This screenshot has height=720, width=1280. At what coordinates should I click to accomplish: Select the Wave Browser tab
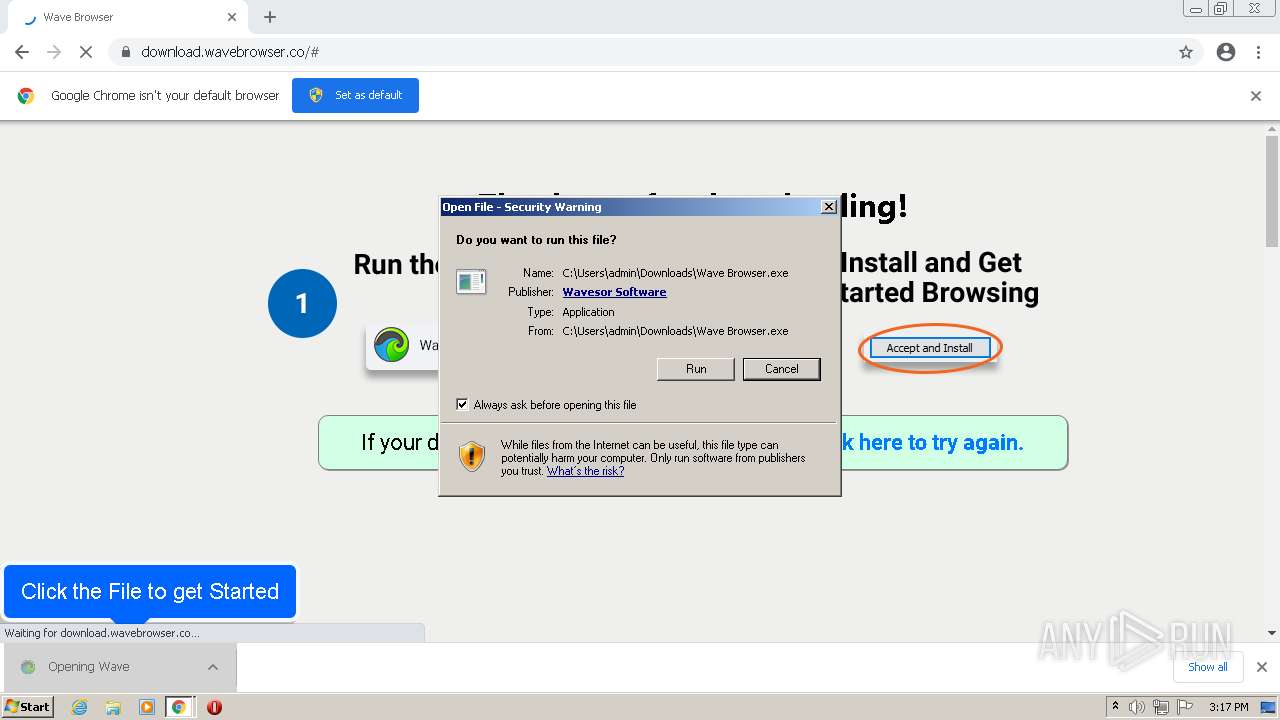[x=127, y=17]
